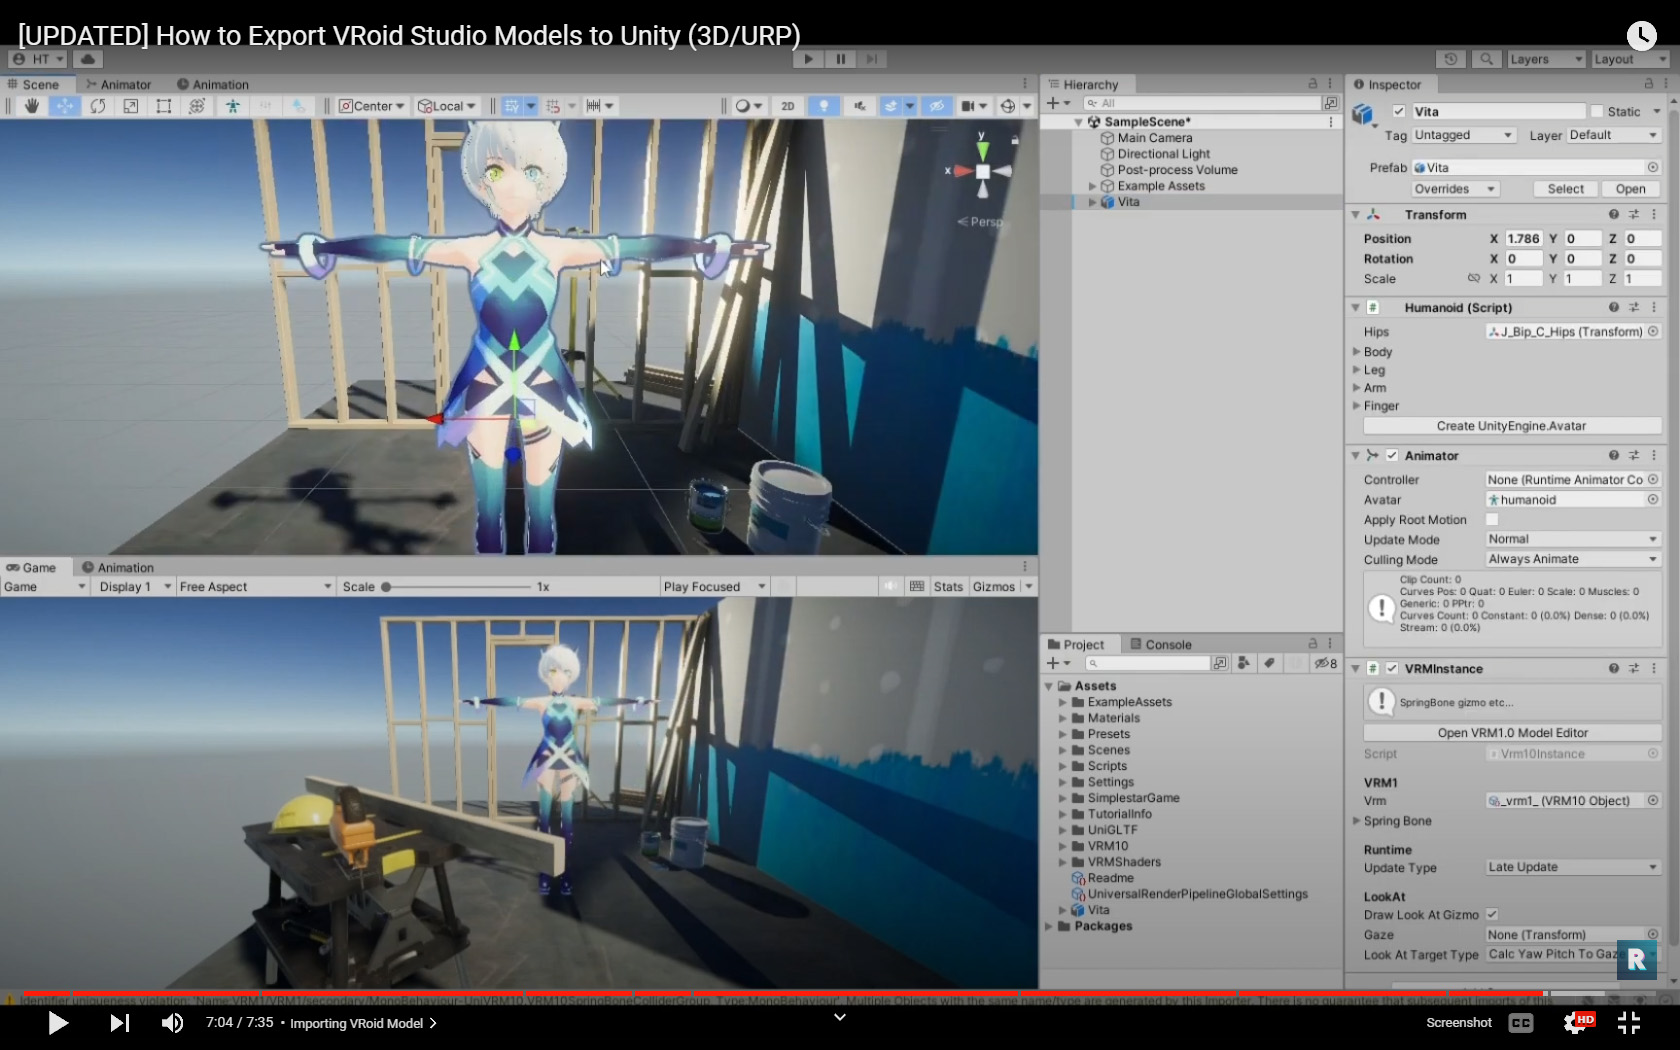This screenshot has height=1050, width=1680.
Task: Toggle VRMInstance component enabled checkbox
Action: point(1392,669)
